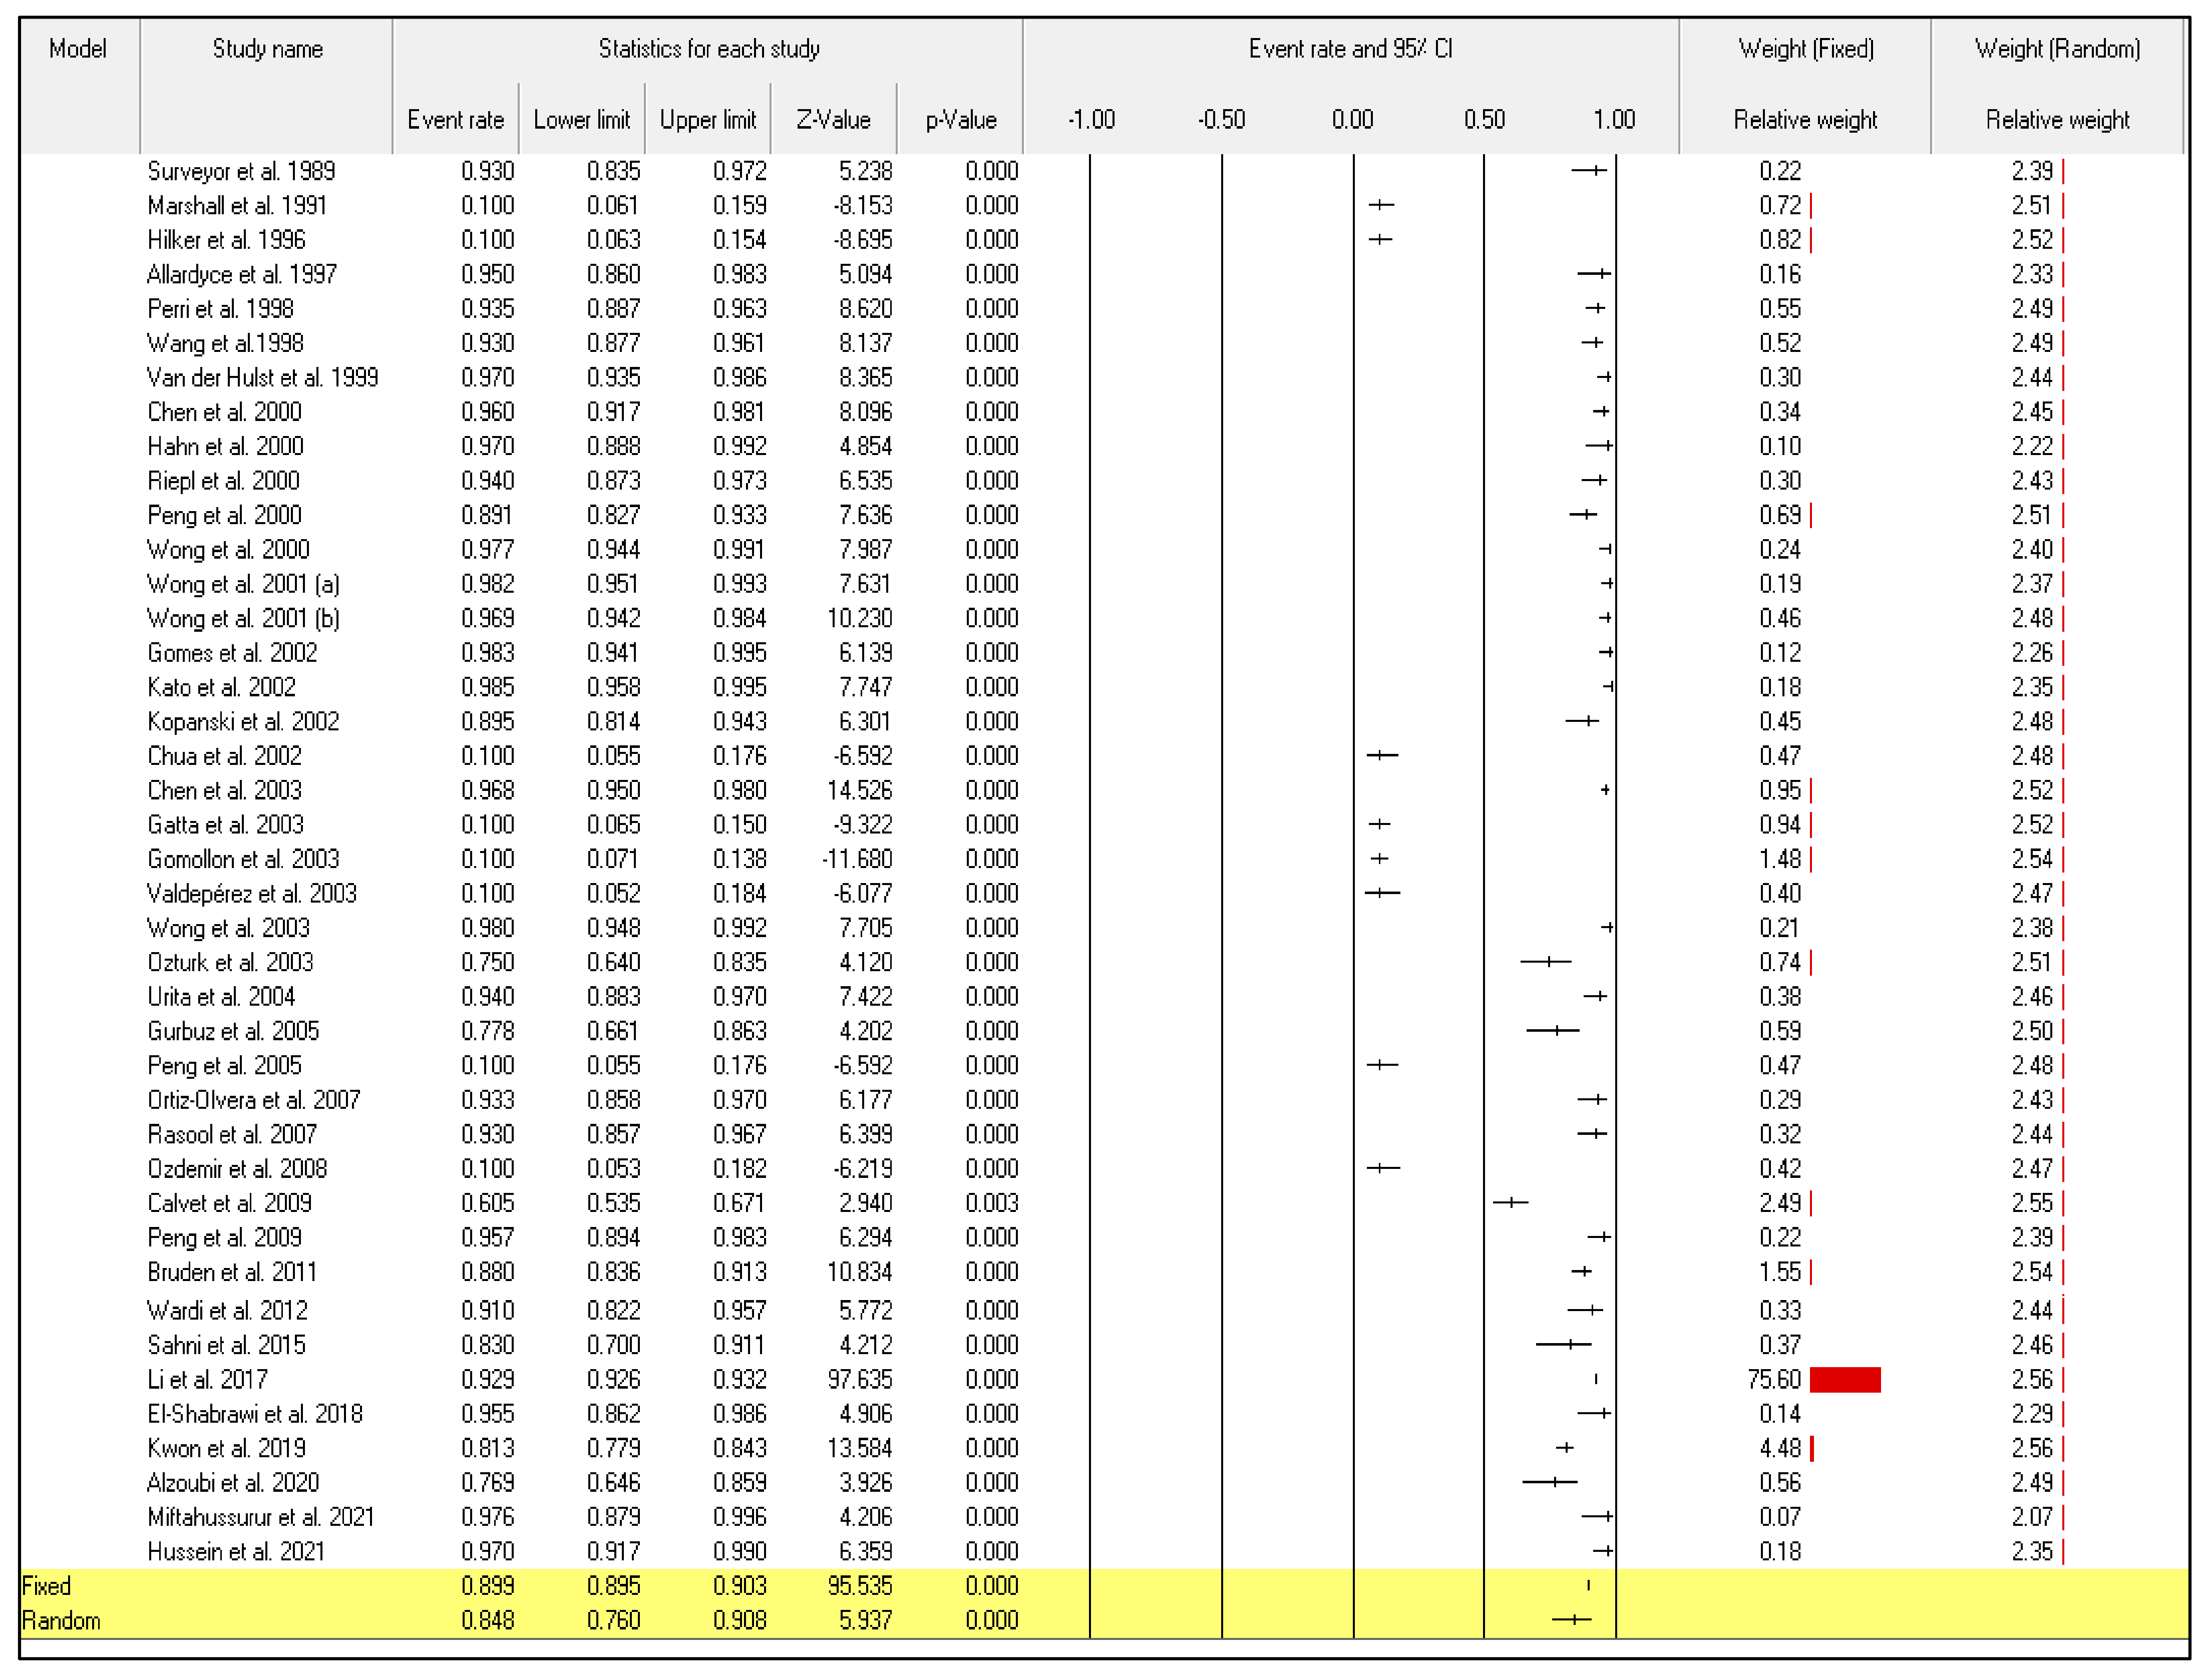Click the Z-Value column header
Viewport: 2209px width, 1680px height.
833,120
